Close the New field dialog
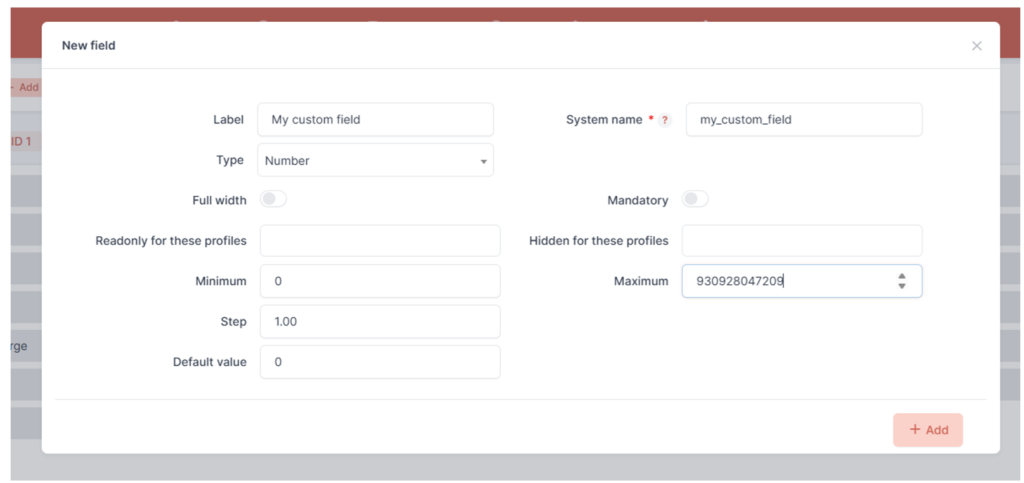Viewport: 1024px width, 483px height. coord(976,46)
